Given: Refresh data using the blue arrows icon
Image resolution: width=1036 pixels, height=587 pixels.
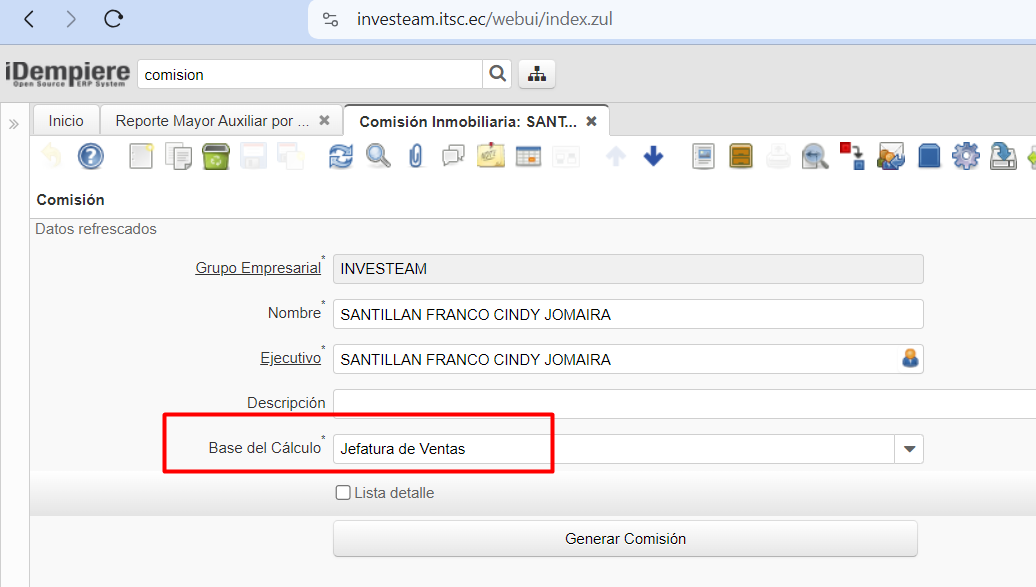Looking at the screenshot, I should coord(341,156).
